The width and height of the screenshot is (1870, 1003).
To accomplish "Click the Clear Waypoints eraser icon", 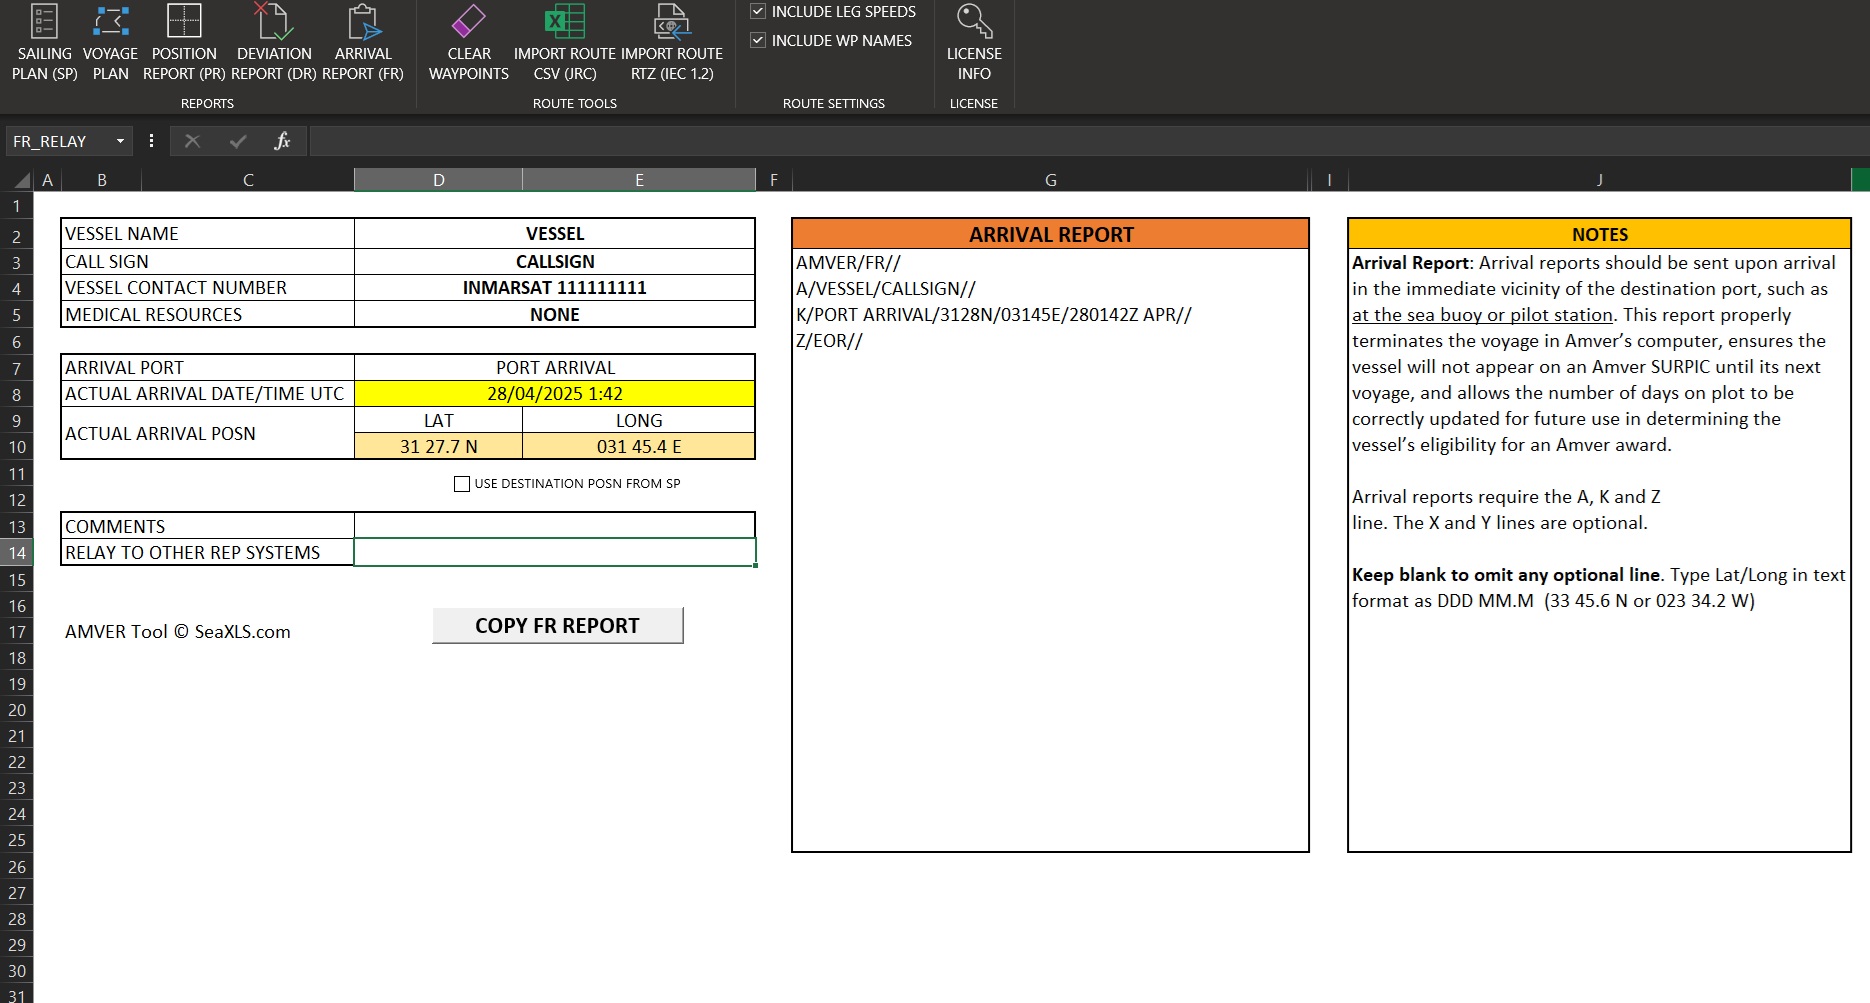I will pos(468,22).
